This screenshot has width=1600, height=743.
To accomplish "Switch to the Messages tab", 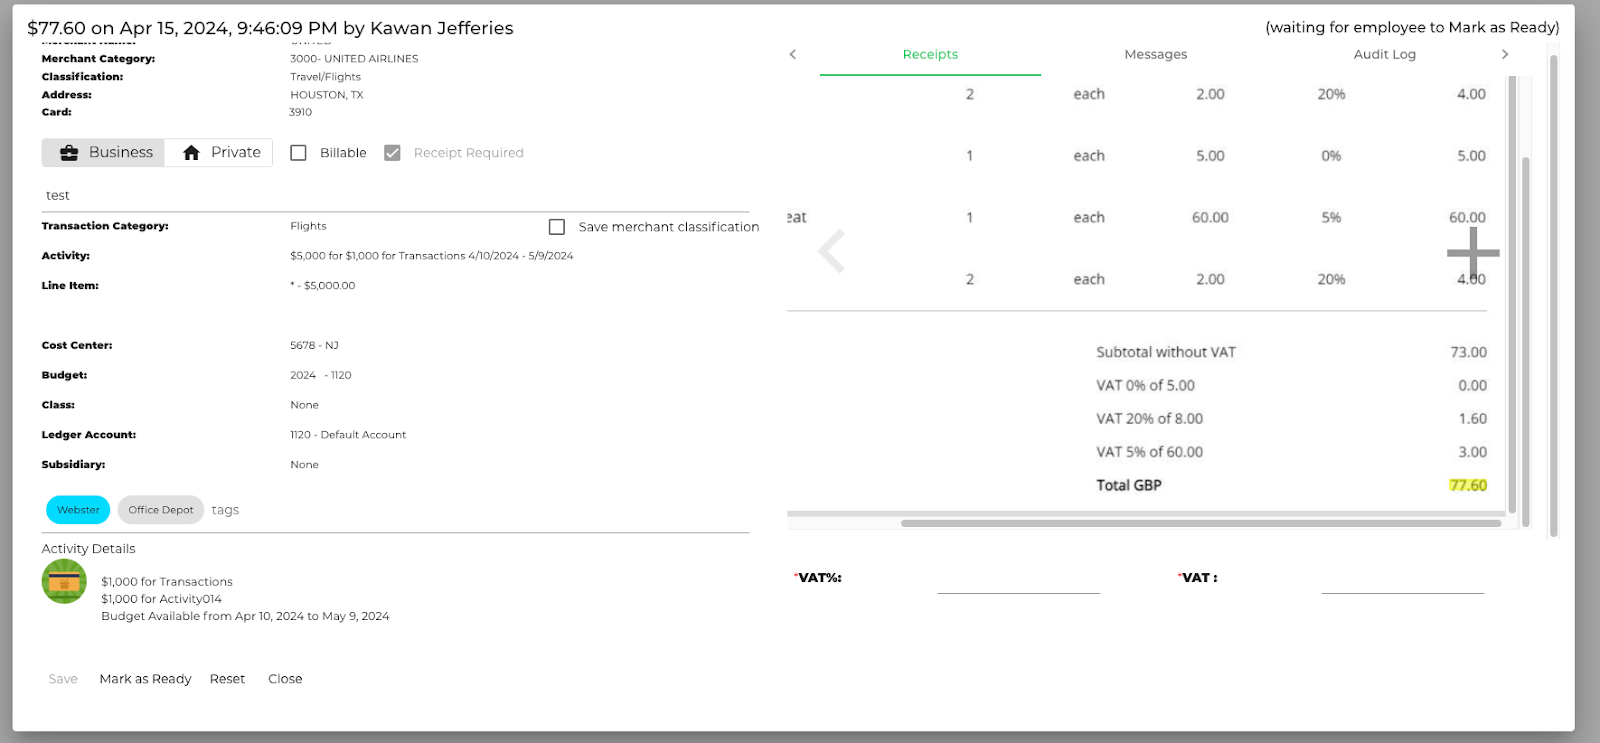I will tap(1156, 55).
